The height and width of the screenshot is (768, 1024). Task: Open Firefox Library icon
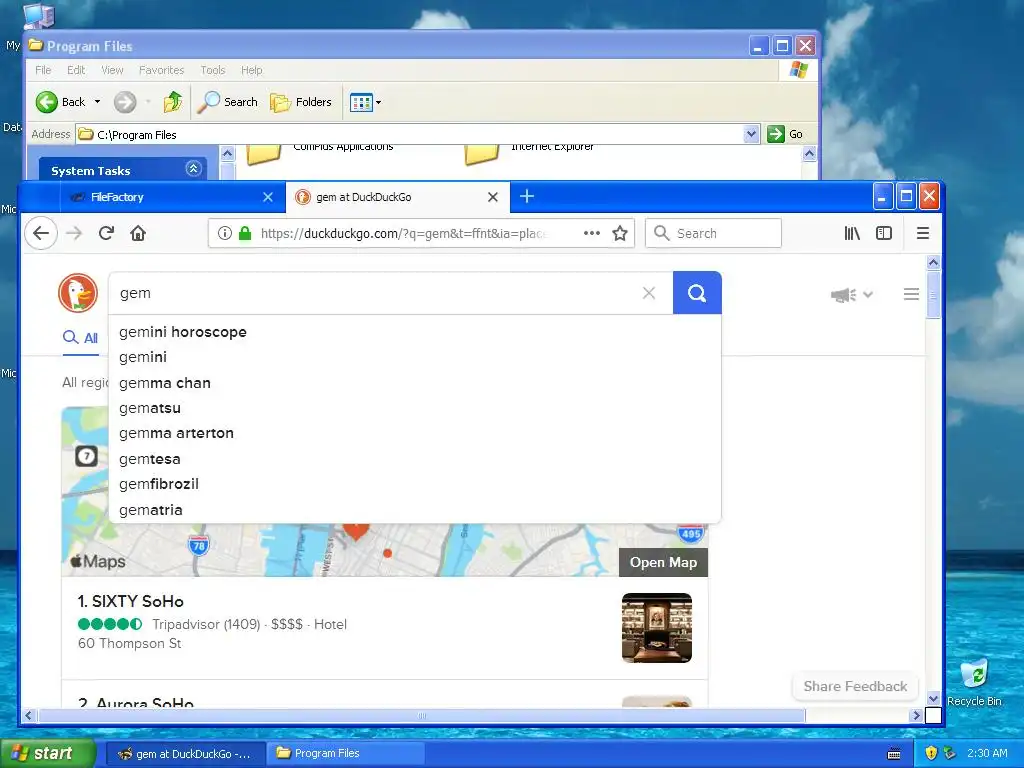point(852,233)
